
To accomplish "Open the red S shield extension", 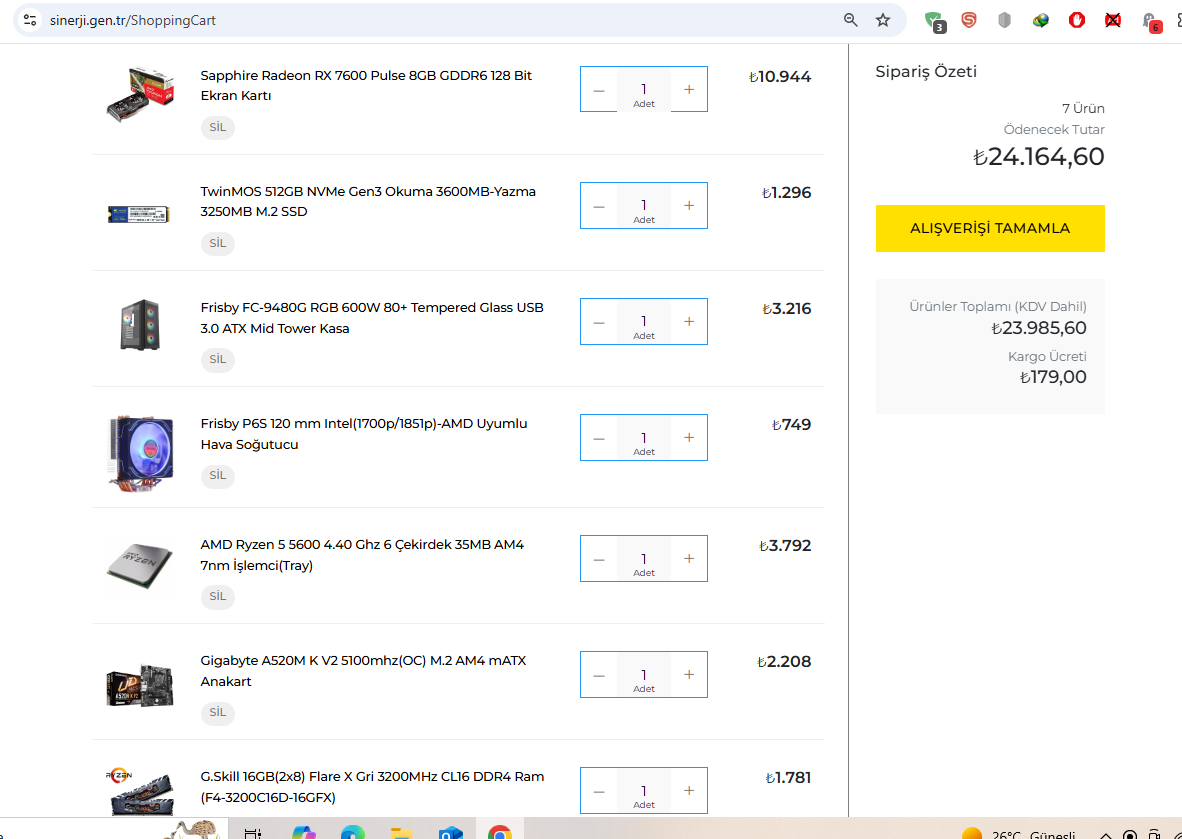I will pos(969,20).
